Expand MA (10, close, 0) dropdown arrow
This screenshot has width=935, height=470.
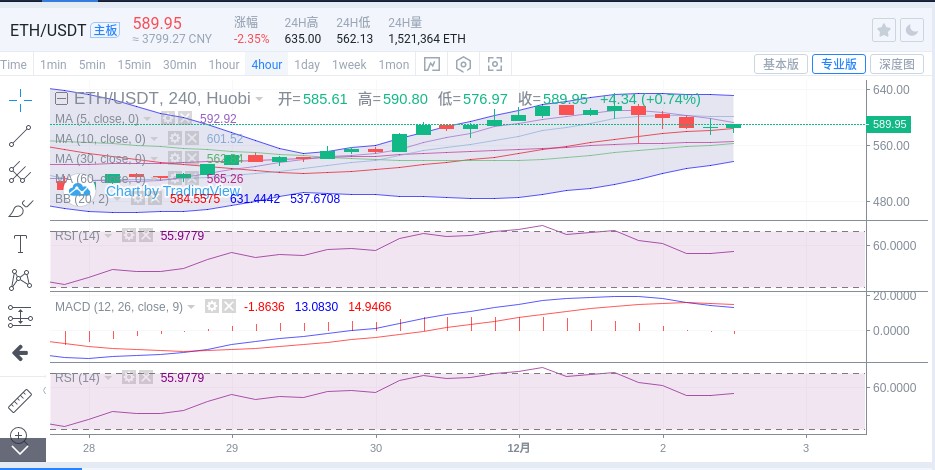click(x=153, y=139)
